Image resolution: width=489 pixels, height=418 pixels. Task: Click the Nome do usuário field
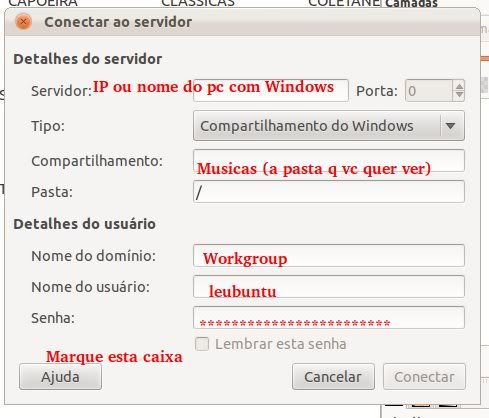coord(329,287)
